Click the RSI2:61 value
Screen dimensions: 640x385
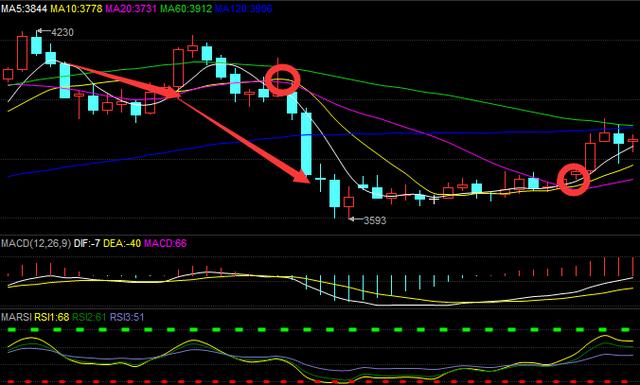[89, 317]
